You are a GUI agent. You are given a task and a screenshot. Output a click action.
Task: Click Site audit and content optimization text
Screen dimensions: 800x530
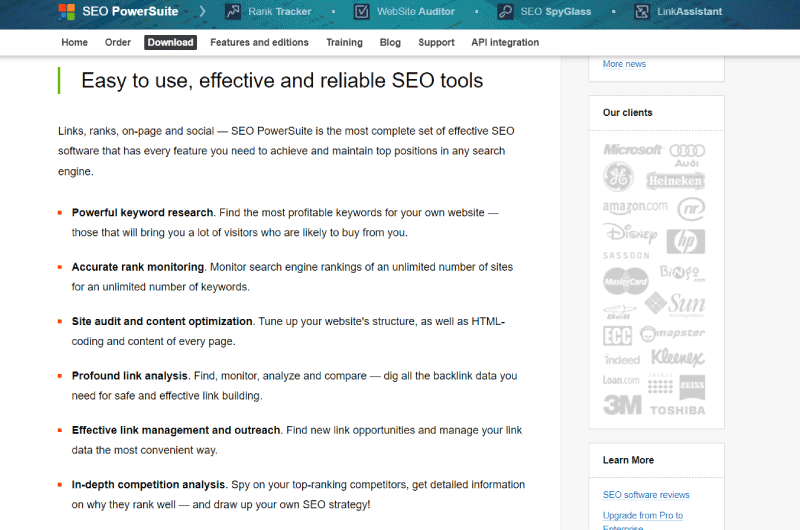click(162, 321)
